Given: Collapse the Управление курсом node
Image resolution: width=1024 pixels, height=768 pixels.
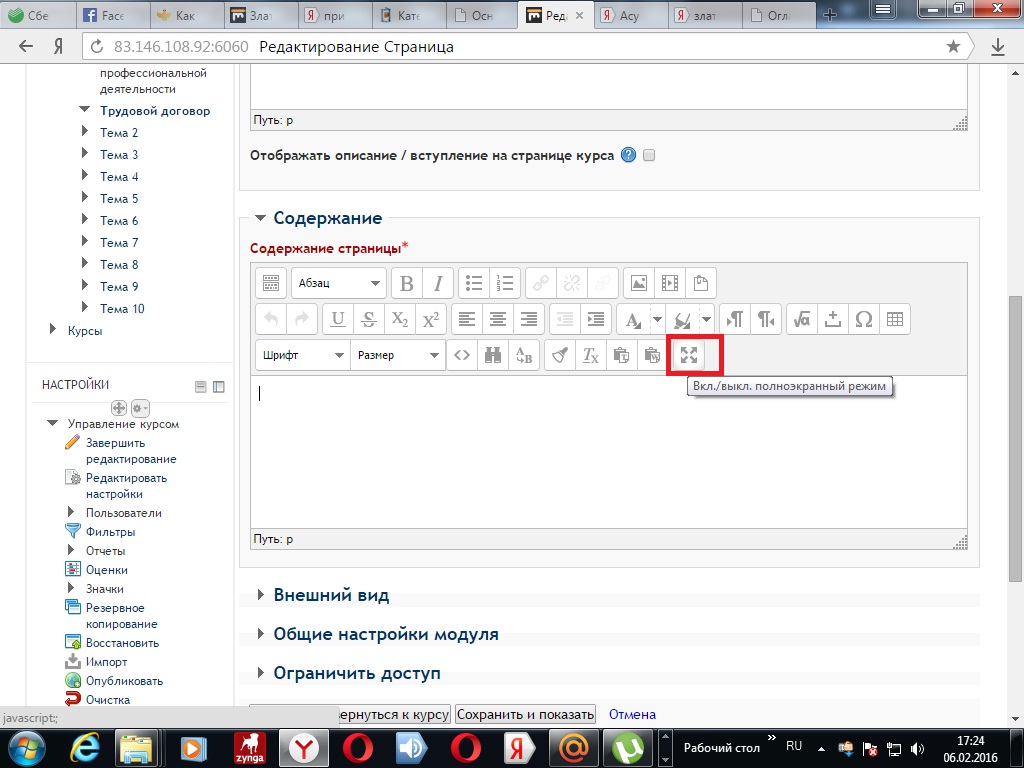Looking at the screenshot, I should (x=53, y=423).
